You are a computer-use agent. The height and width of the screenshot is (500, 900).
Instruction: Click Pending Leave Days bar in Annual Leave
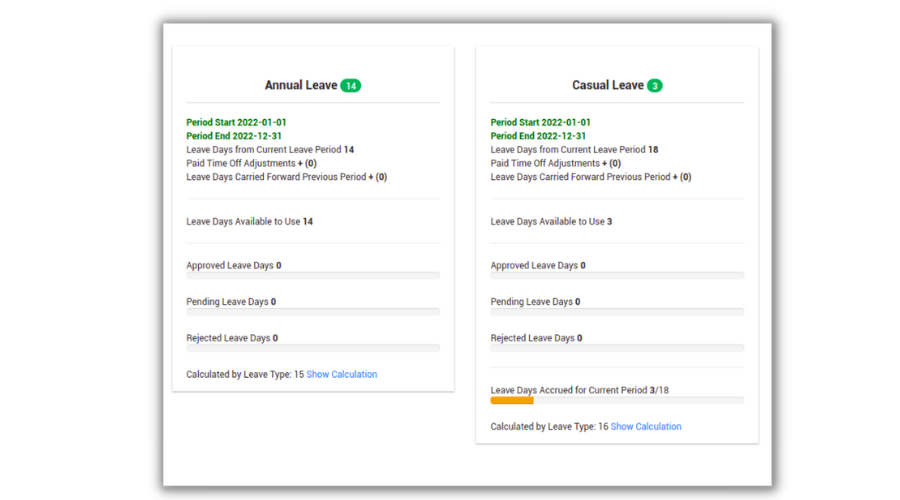pos(313,311)
